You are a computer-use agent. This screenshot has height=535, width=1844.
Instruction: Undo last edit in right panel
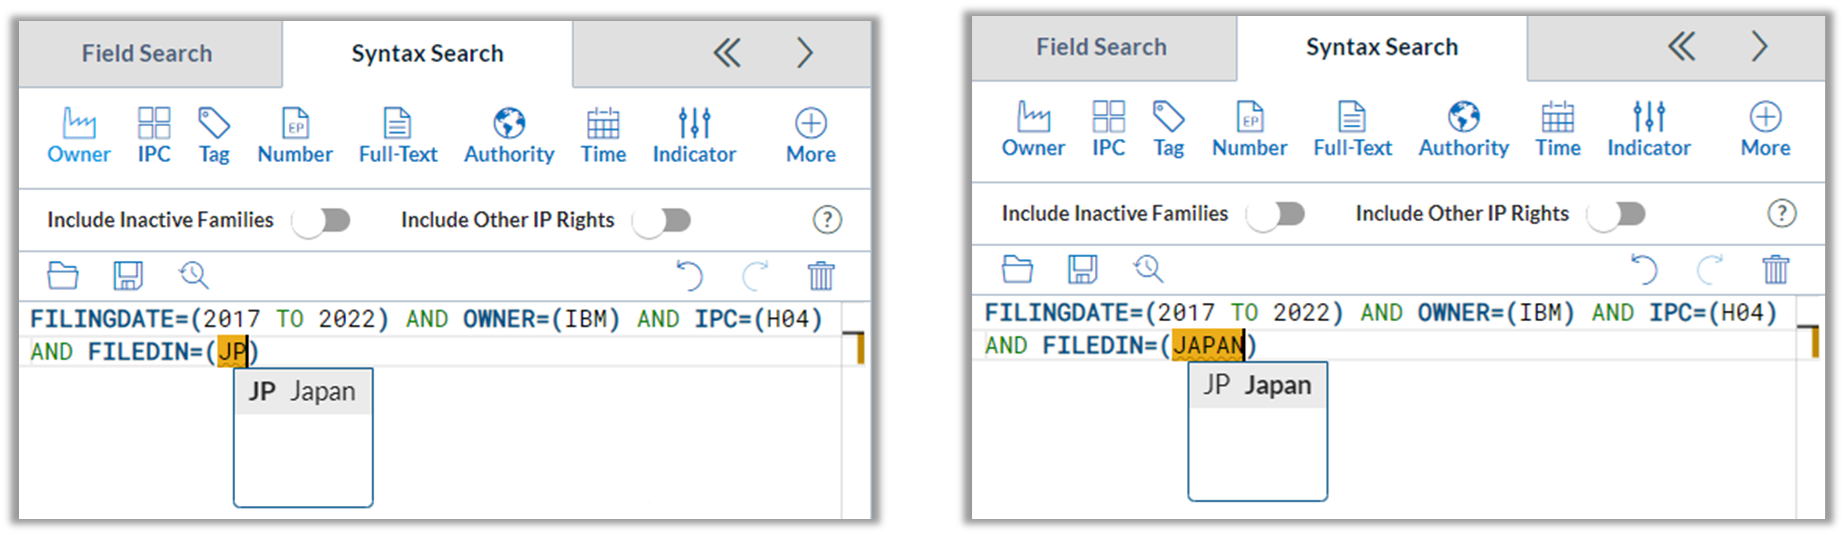pos(1644,269)
